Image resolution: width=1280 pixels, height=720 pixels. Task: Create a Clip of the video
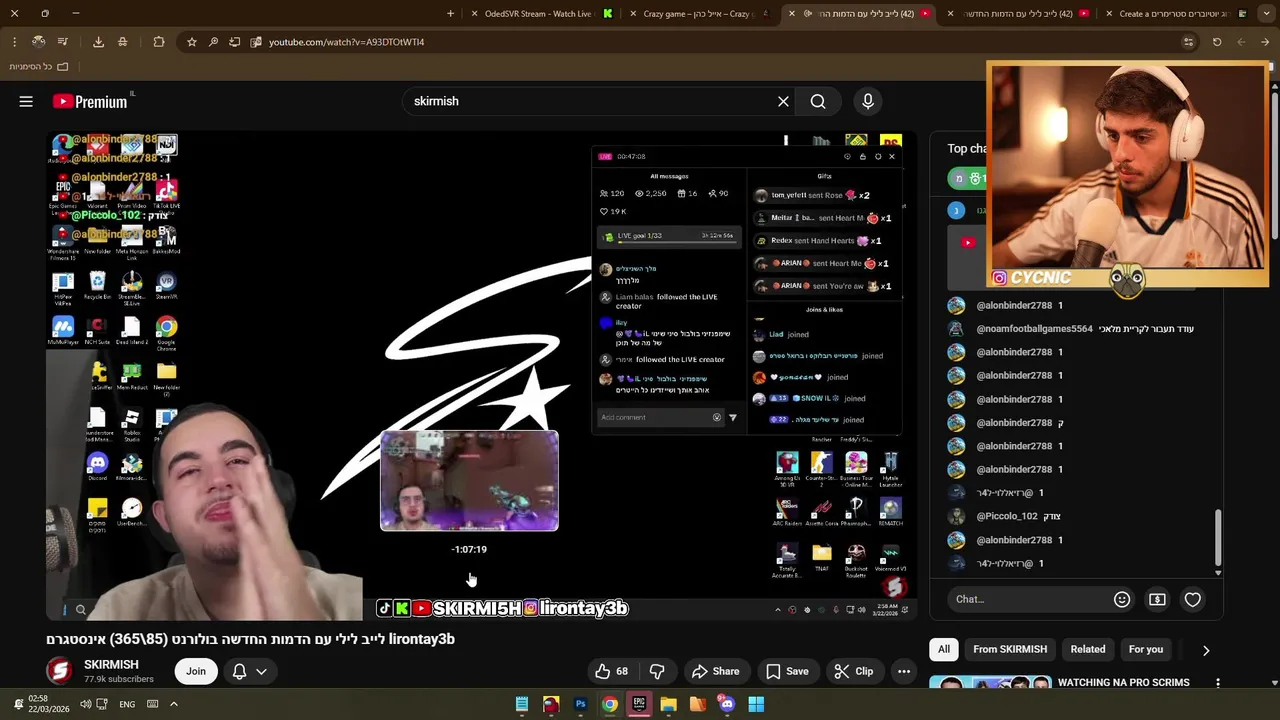pos(854,671)
